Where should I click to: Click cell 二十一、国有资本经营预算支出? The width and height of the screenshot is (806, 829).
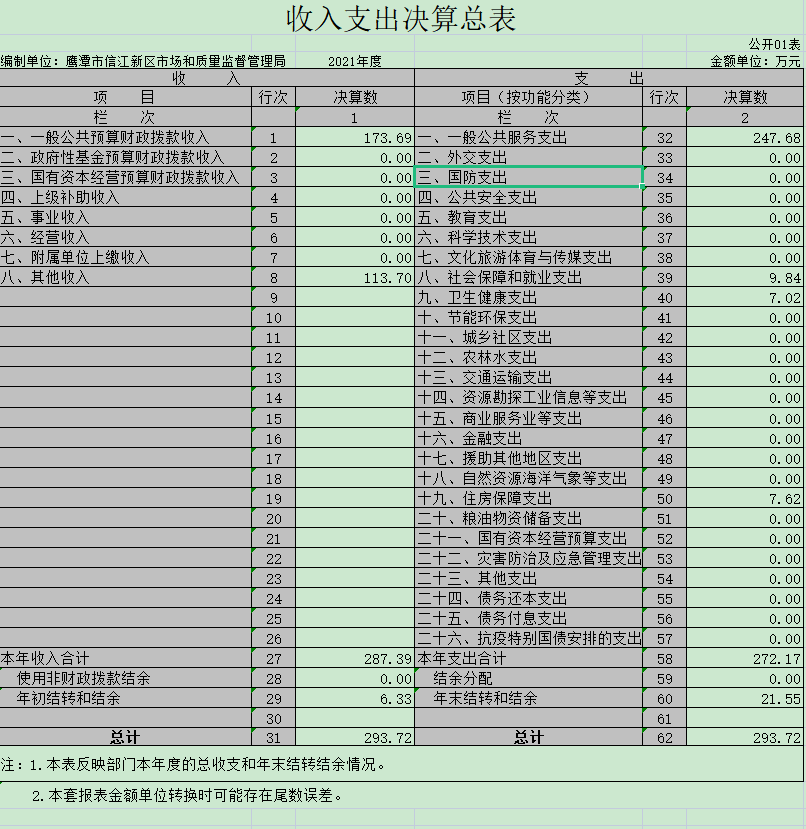click(x=528, y=539)
